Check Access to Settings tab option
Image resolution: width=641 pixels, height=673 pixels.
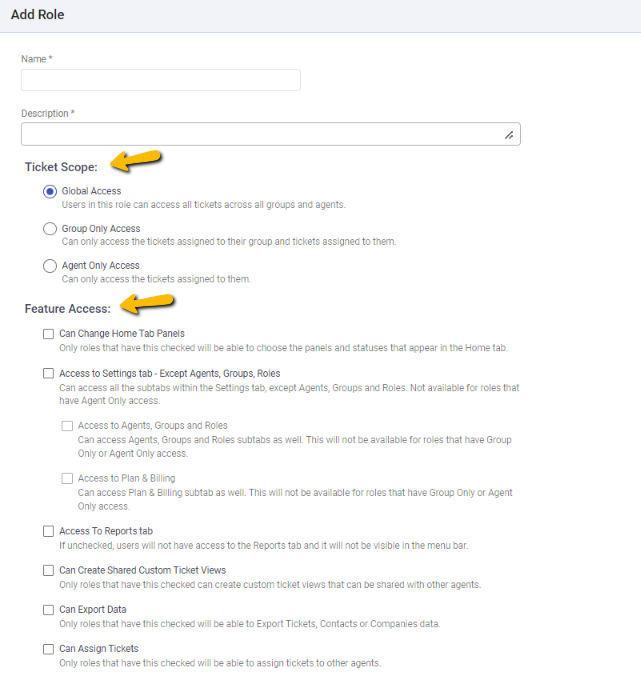click(x=49, y=373)
